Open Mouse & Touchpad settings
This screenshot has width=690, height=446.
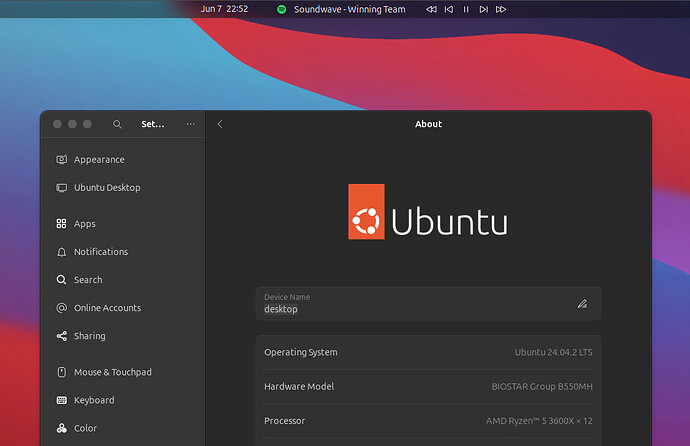pyautogui.click(x=113, y=372)
